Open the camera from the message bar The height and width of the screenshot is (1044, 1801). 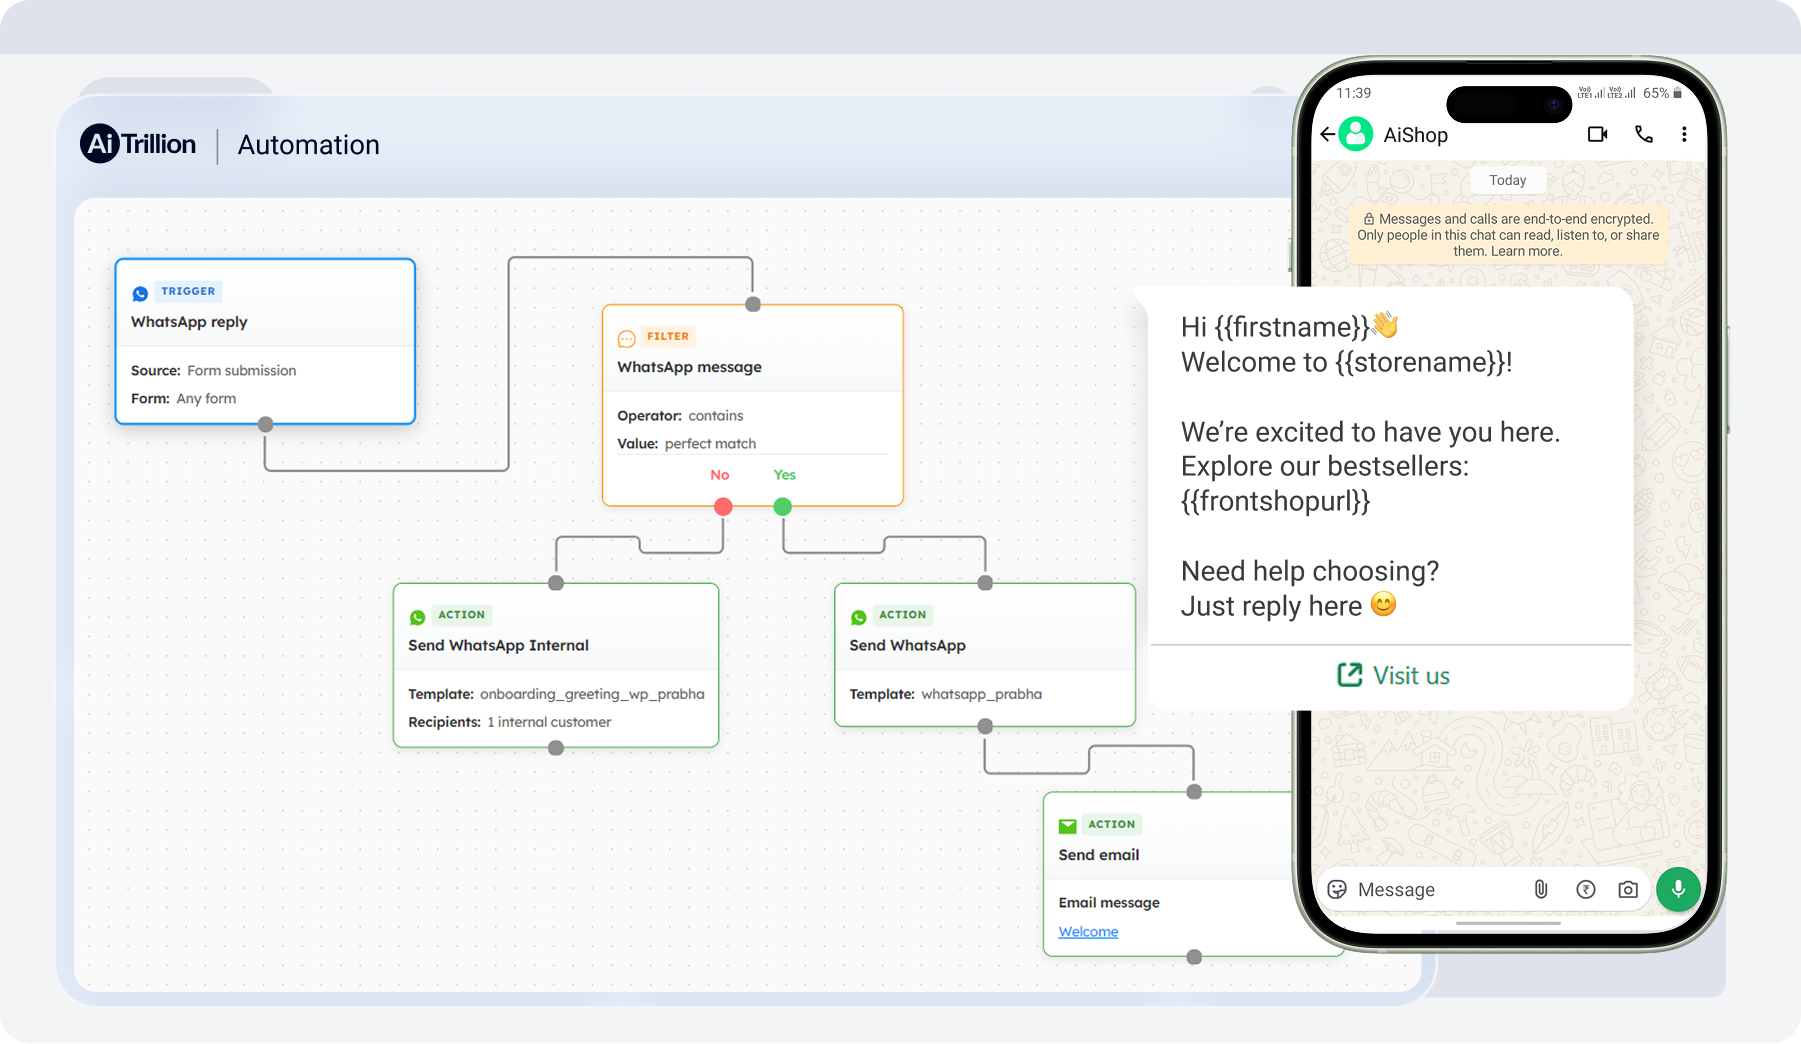1628,889
